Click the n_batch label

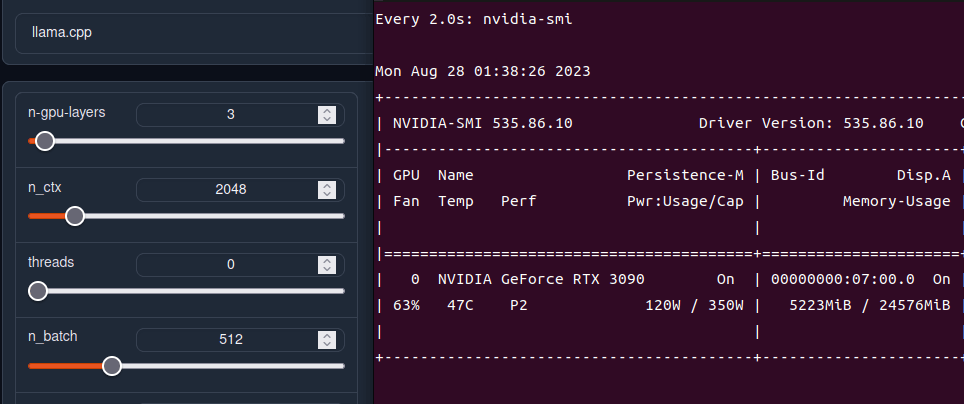53,337
